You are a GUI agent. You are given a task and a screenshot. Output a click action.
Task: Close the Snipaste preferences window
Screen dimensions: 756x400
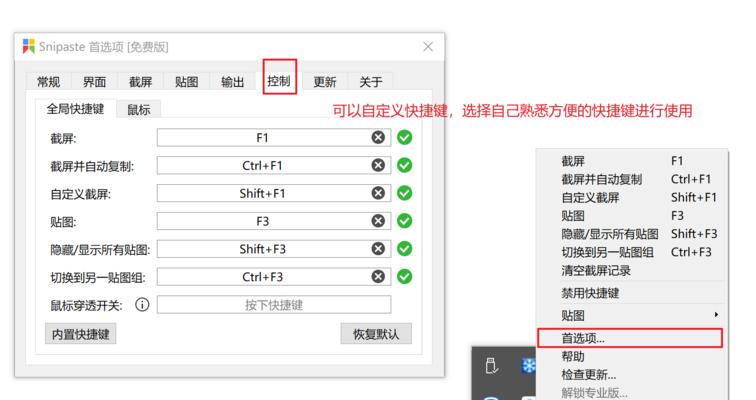tap(428, 47)
